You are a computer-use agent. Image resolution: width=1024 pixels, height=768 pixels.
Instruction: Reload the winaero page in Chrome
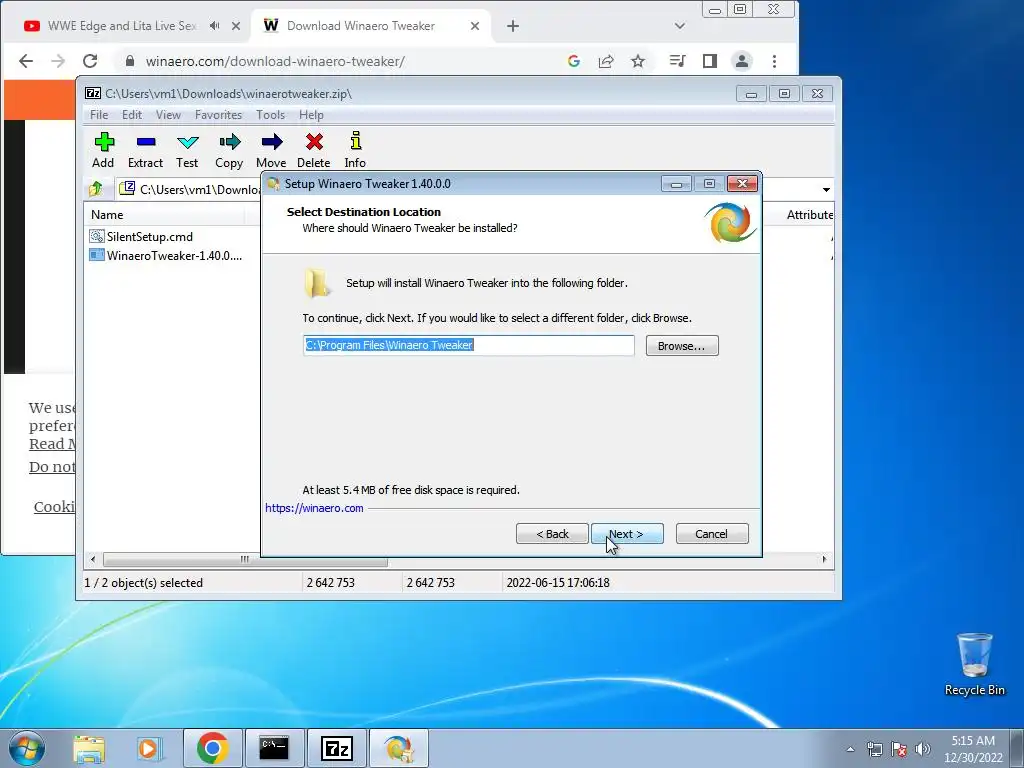[x=90, y=61]
